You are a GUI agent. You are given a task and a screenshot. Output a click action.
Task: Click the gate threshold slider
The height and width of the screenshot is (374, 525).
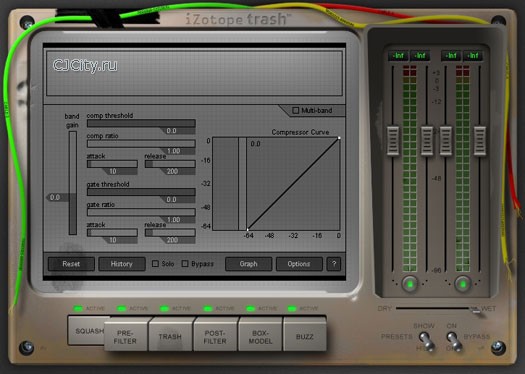[x=141, y=192]
